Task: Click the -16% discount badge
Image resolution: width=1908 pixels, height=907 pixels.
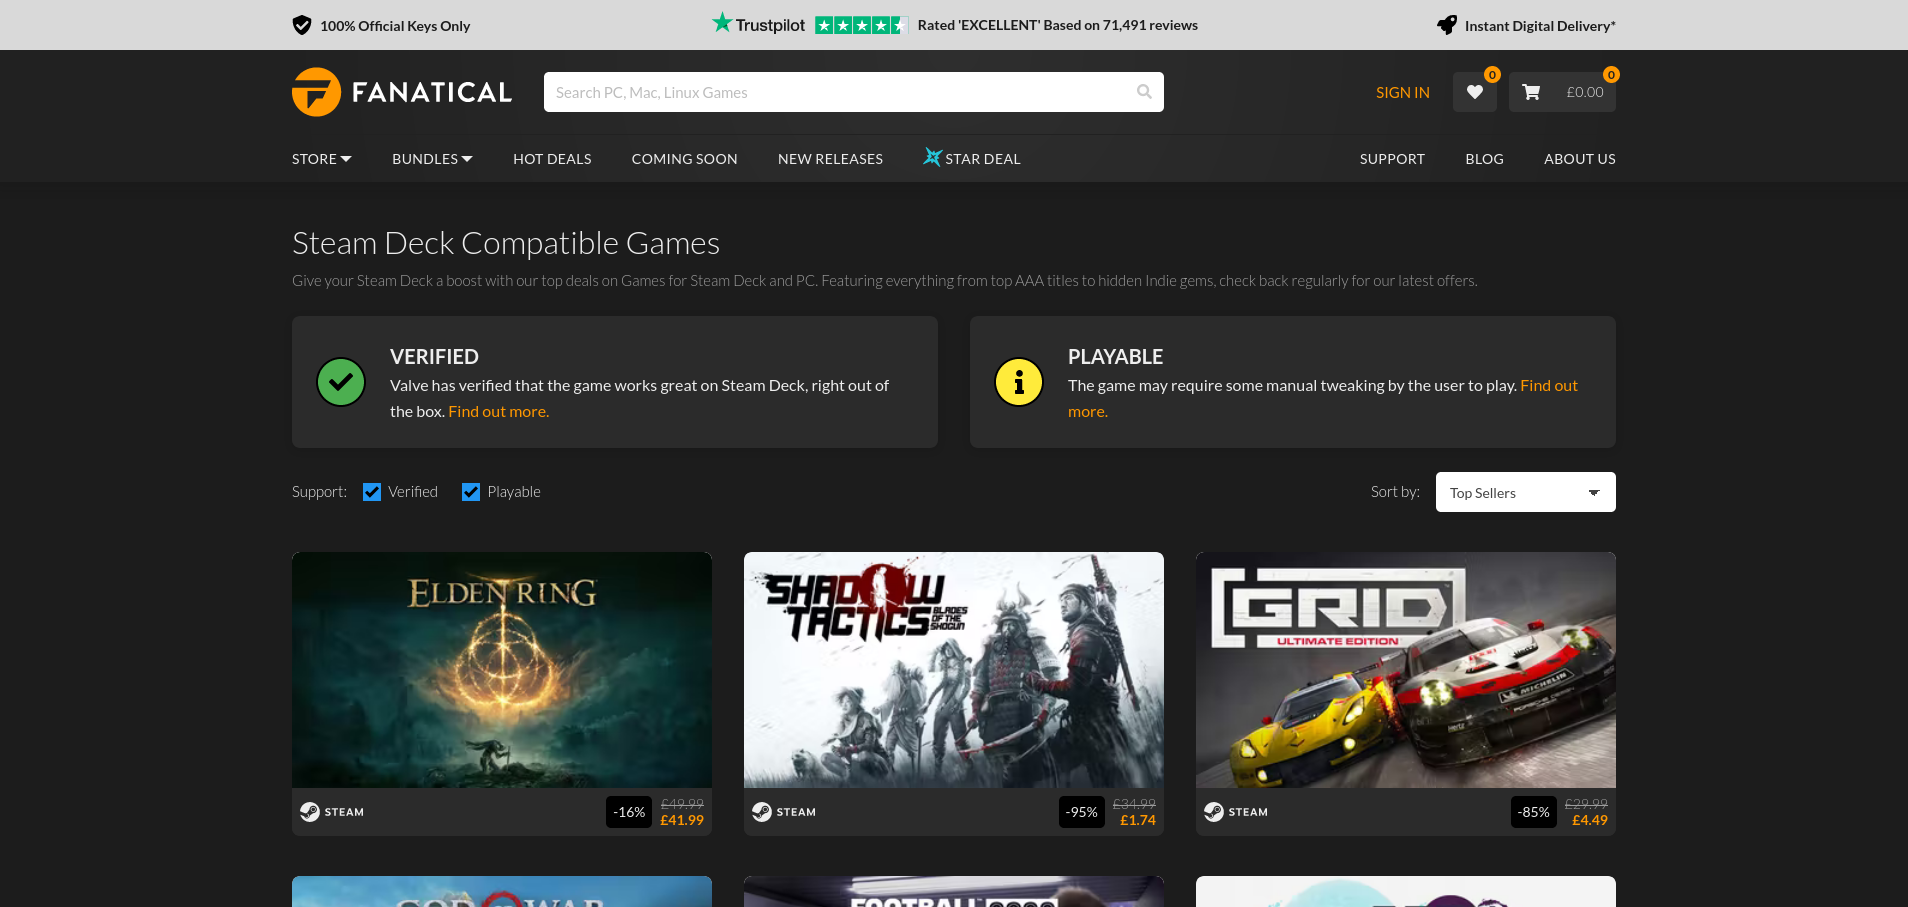Action: click(x=629, y=812)
